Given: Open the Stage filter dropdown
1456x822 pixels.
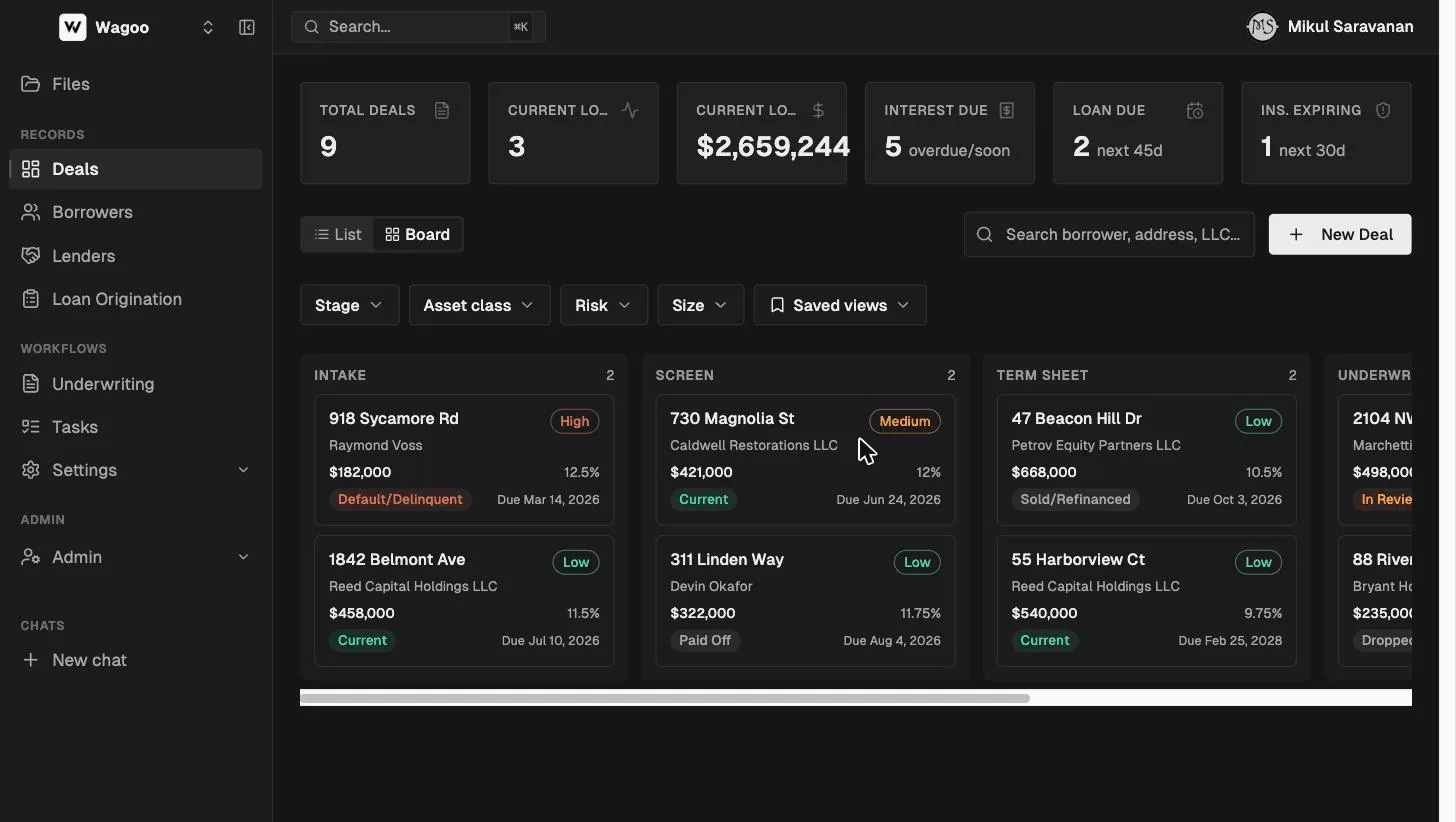Looking at the screenshot, I should pos(349,305).
